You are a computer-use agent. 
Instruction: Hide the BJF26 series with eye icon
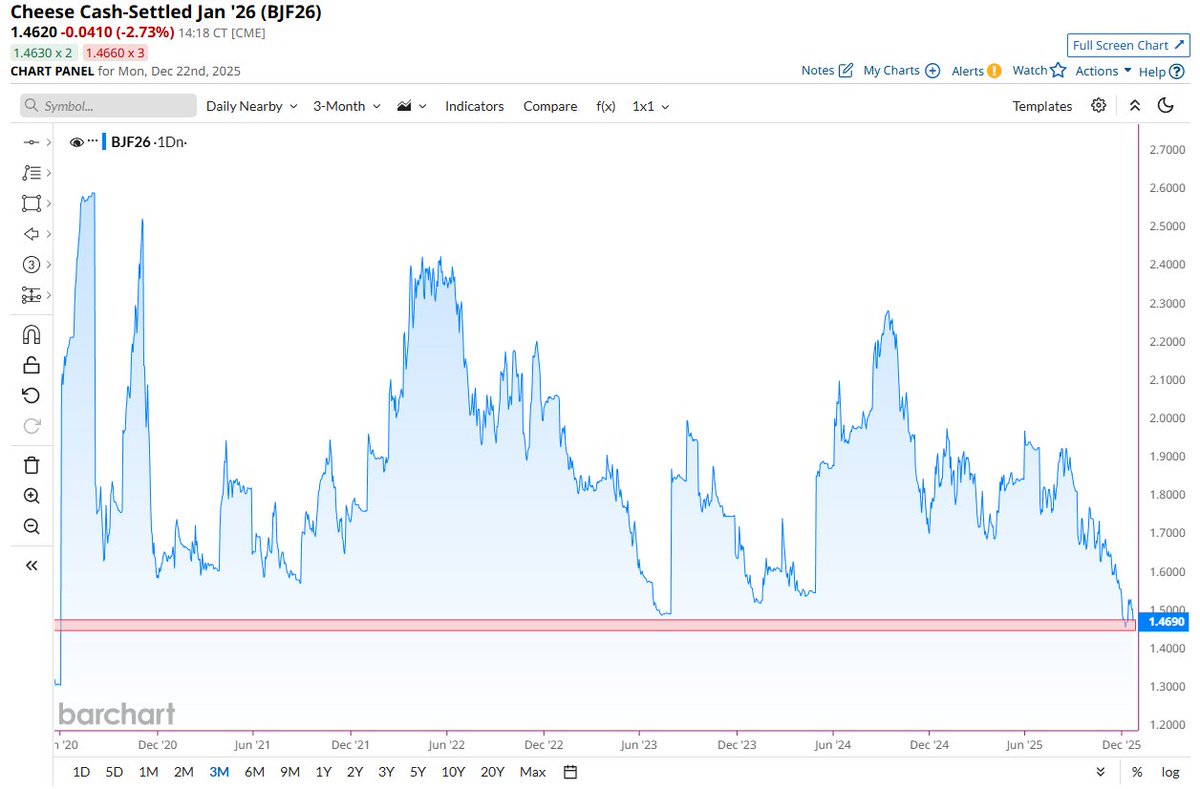(76, 143)
